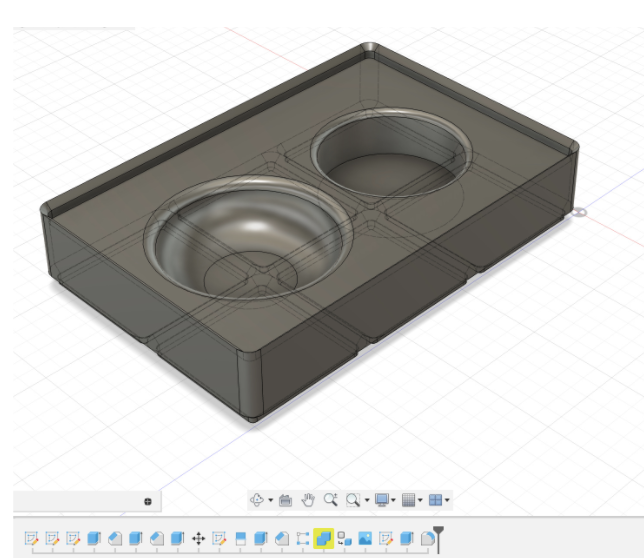Open the Viewports dropdown arrow
This screenshot has height=558, width=644.
447,500
